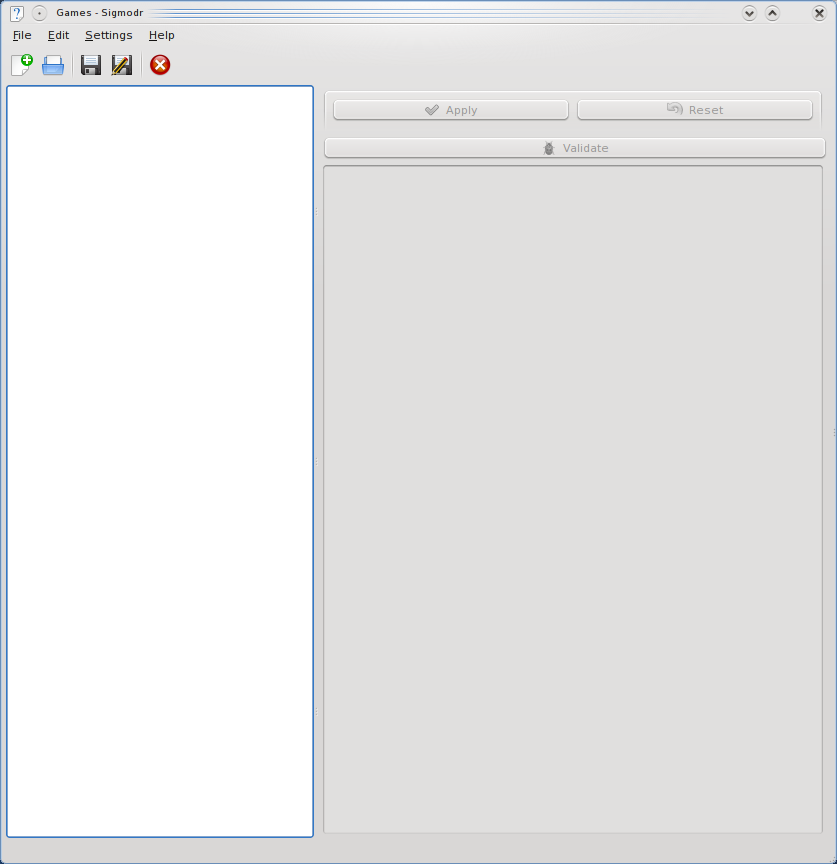Open the Edit menu
837x864 pixels.
58,35
